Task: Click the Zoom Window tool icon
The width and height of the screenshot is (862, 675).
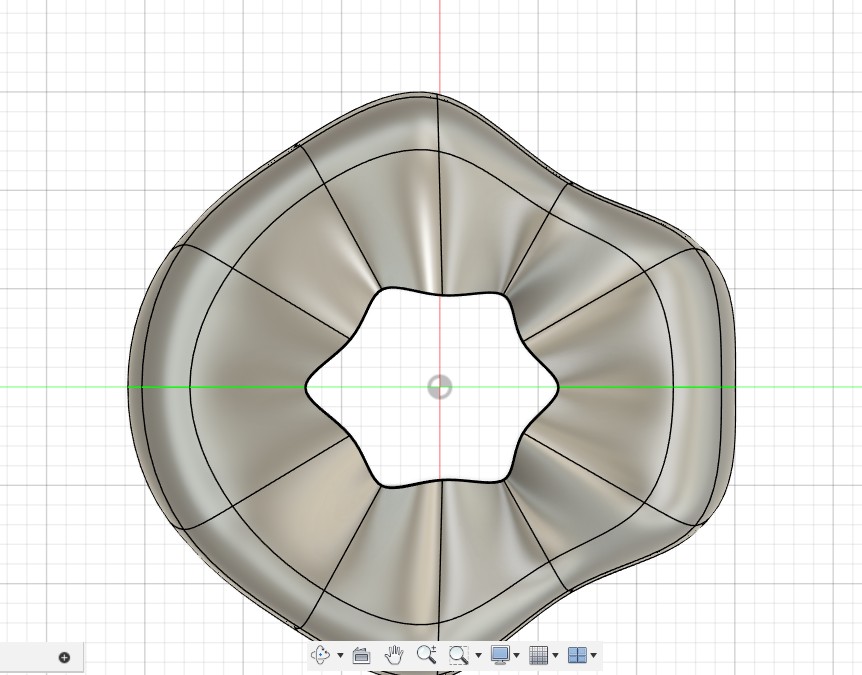Action: 458,655
